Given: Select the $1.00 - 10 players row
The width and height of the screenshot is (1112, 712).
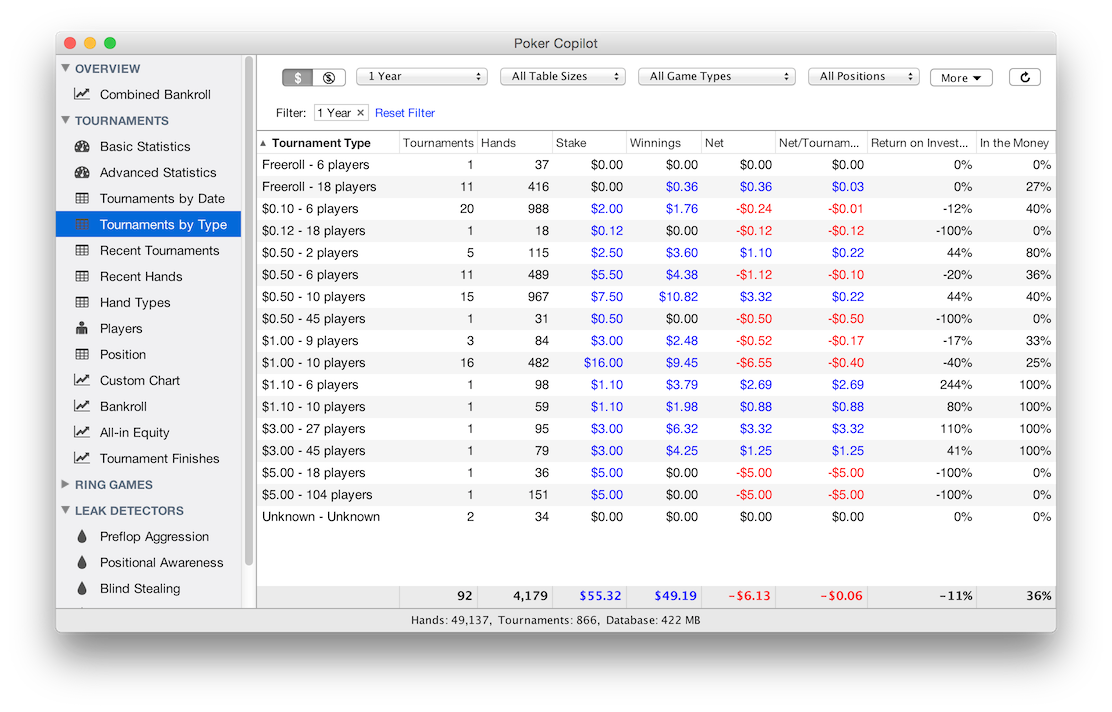Looking at the screenshot, I should click(x=656, y=362).
